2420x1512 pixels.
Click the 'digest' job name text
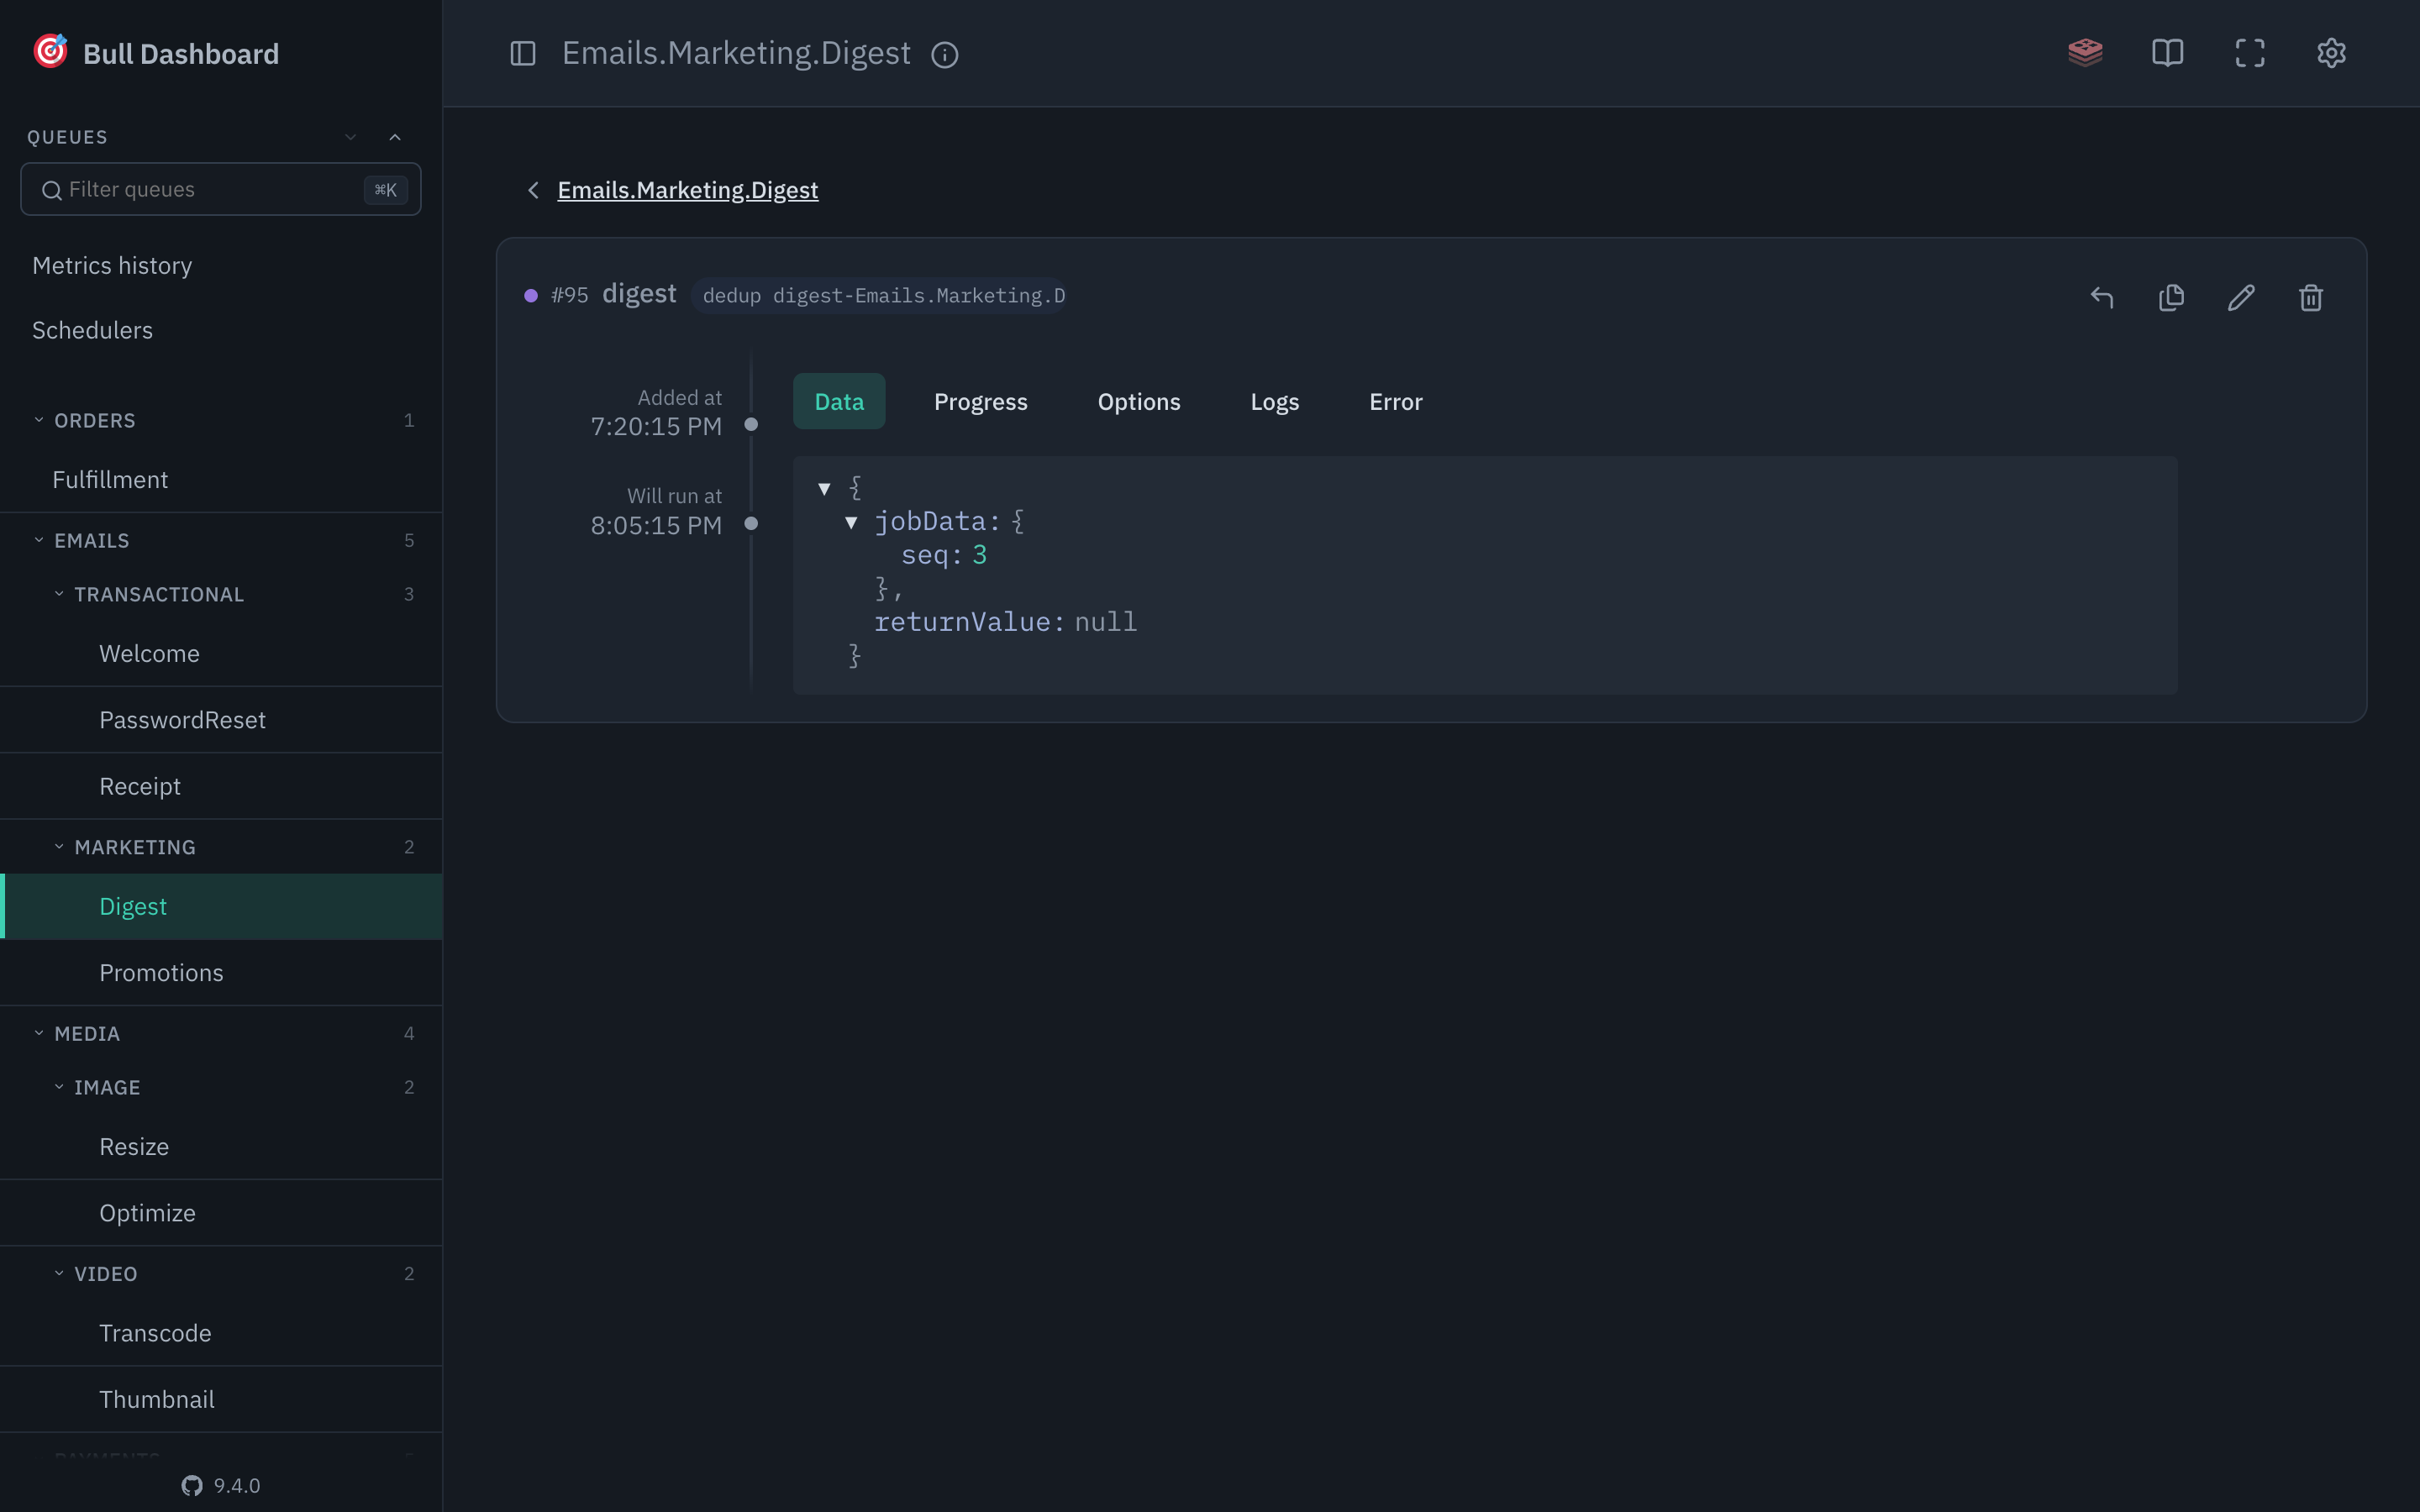coord(639,294)
